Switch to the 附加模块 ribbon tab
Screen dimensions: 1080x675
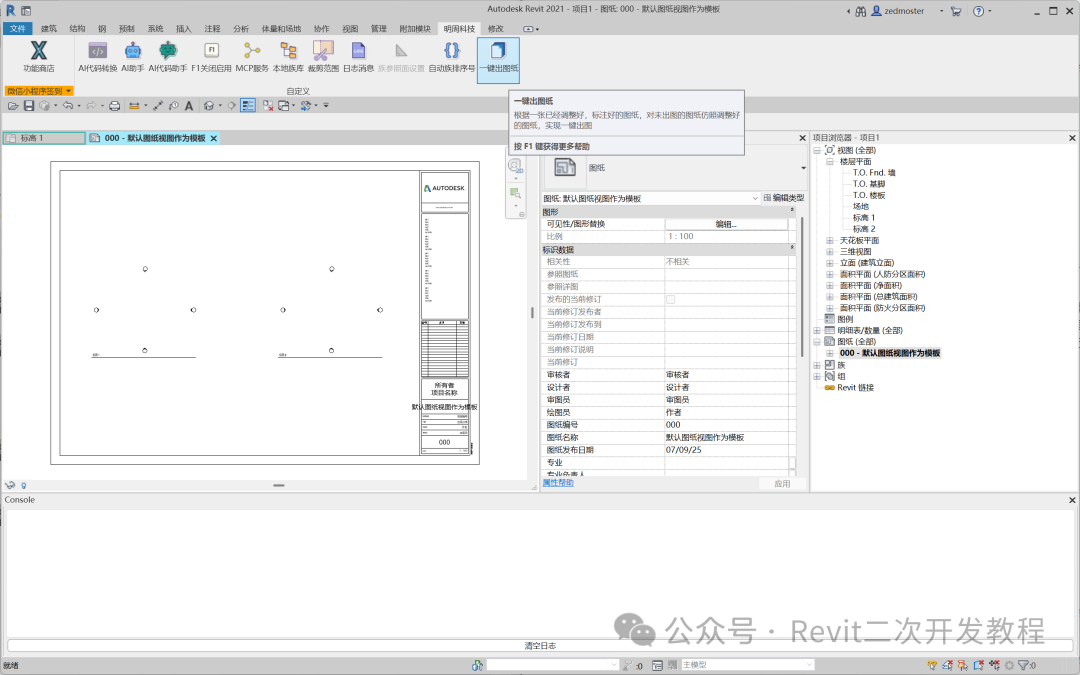click(415, 29)
